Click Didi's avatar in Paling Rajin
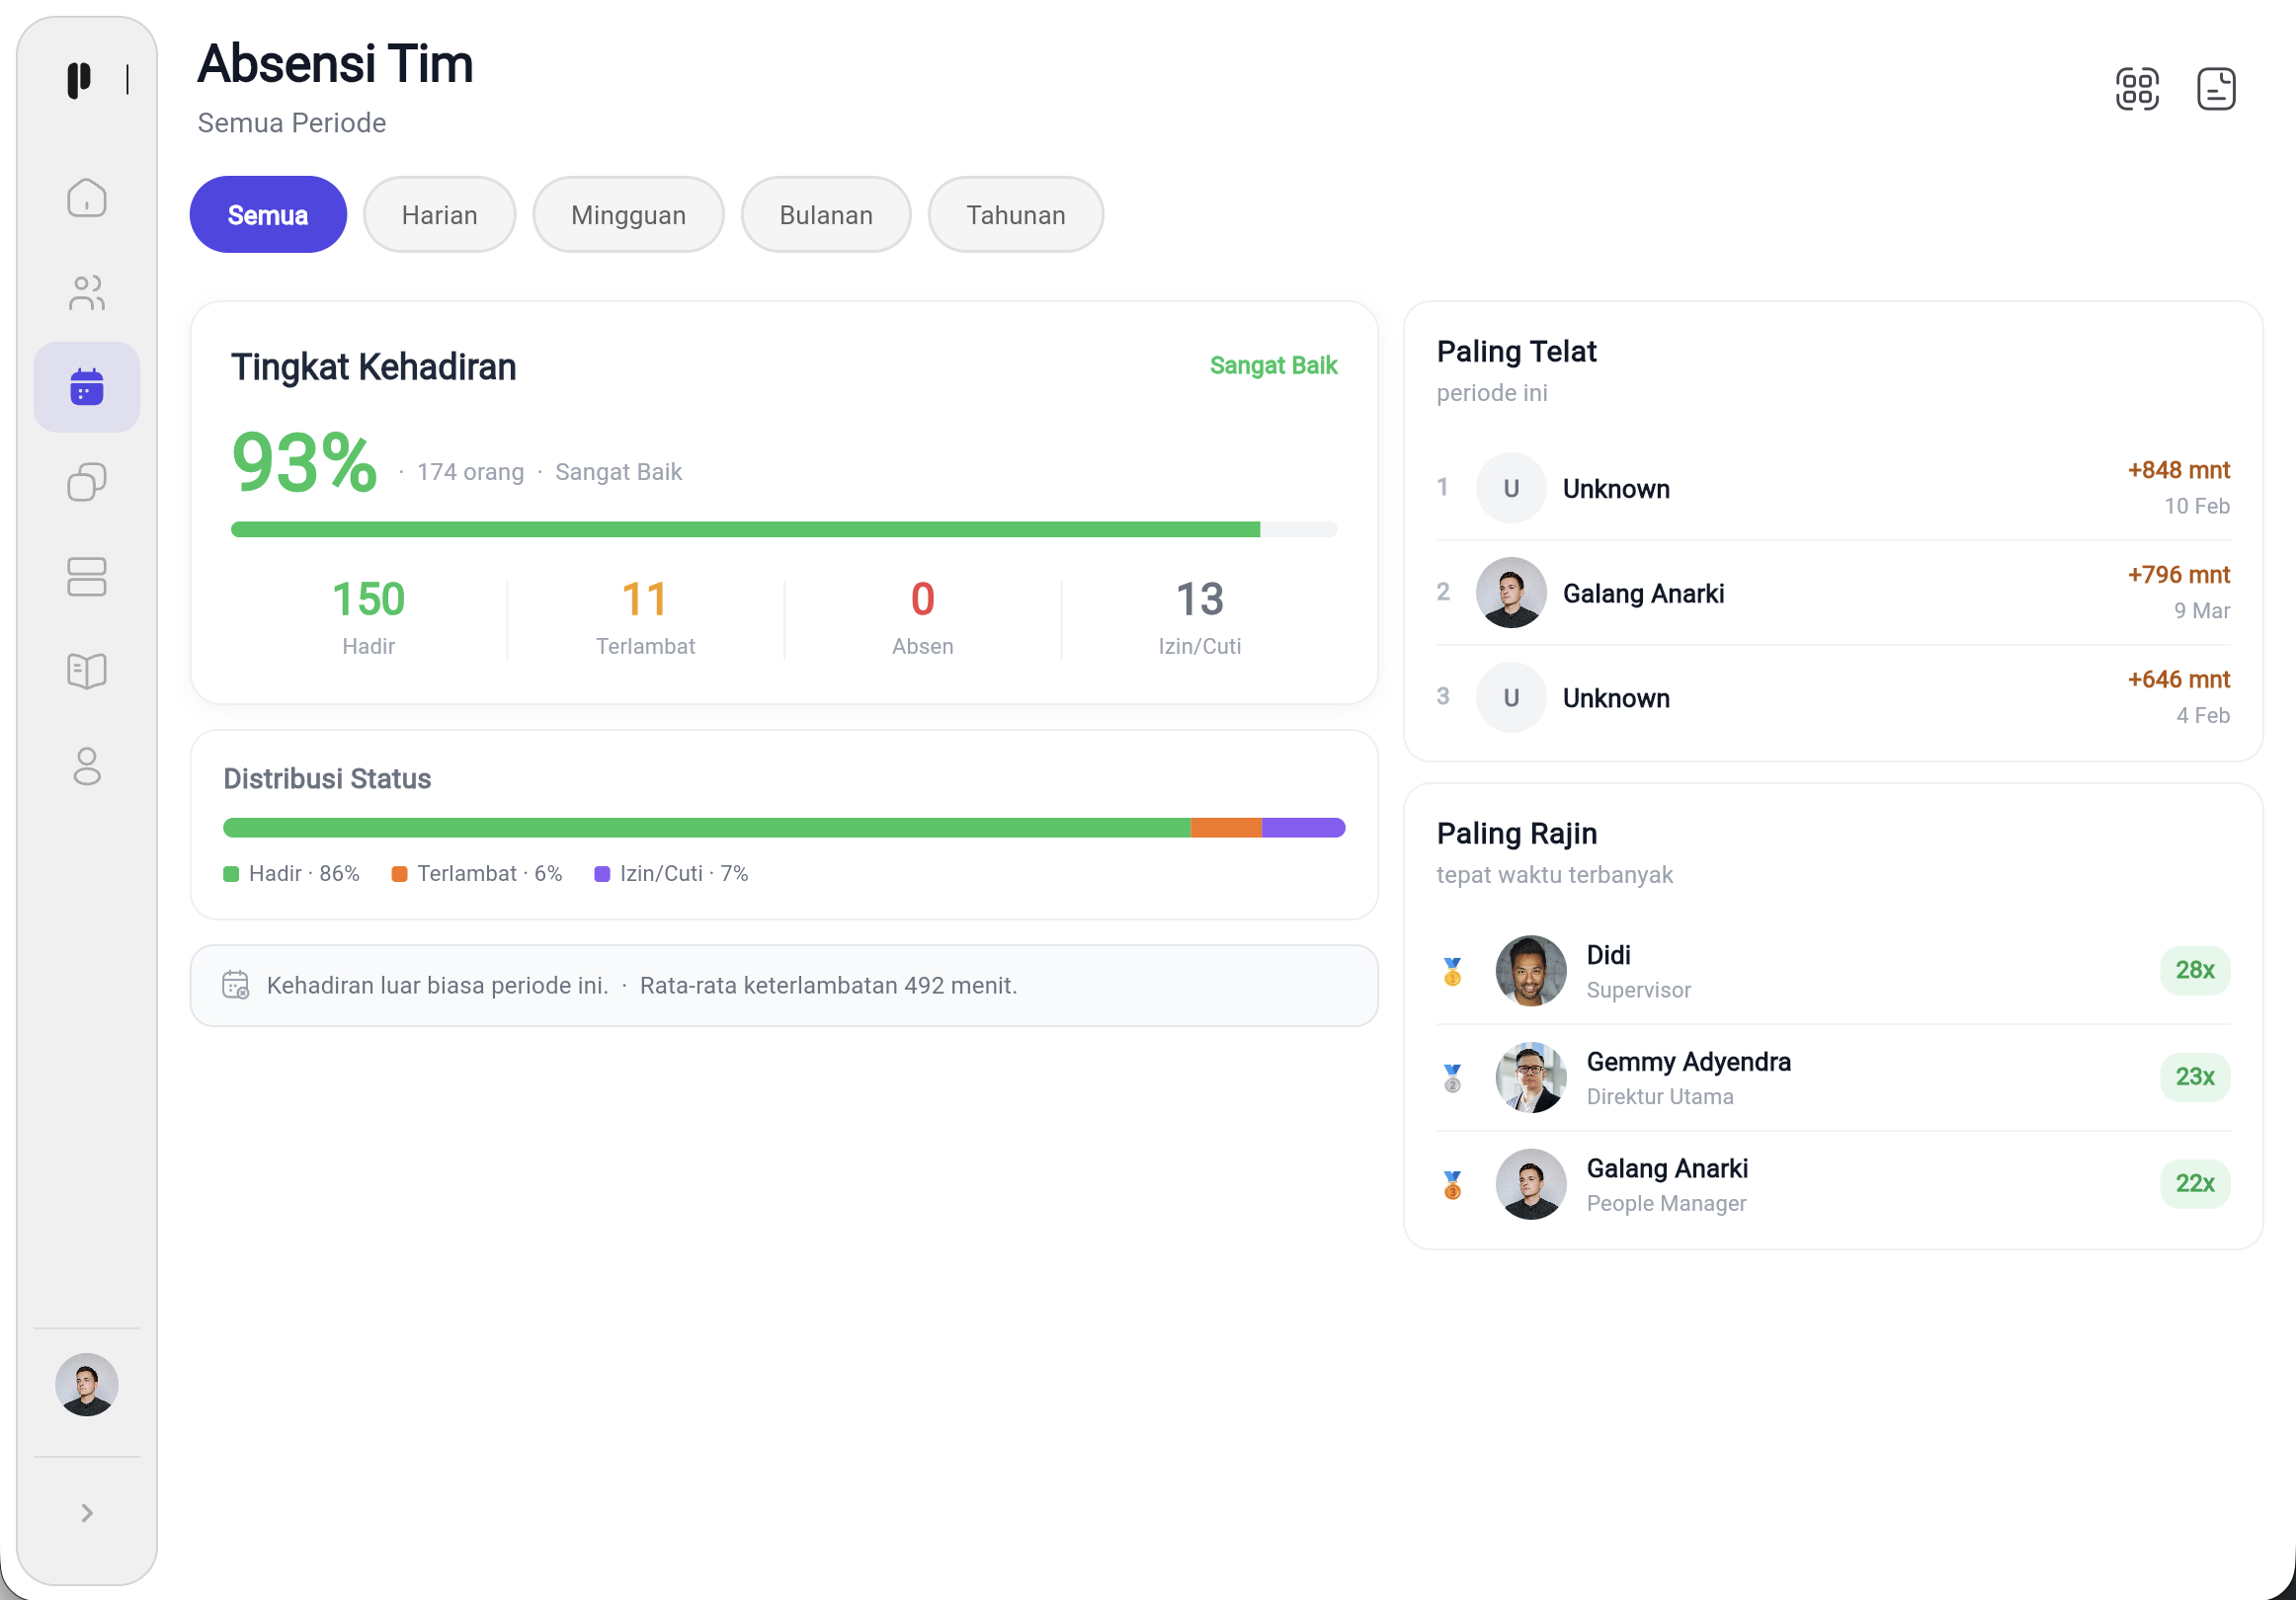This screenshot has width=2296, height=1600. 1531,971
